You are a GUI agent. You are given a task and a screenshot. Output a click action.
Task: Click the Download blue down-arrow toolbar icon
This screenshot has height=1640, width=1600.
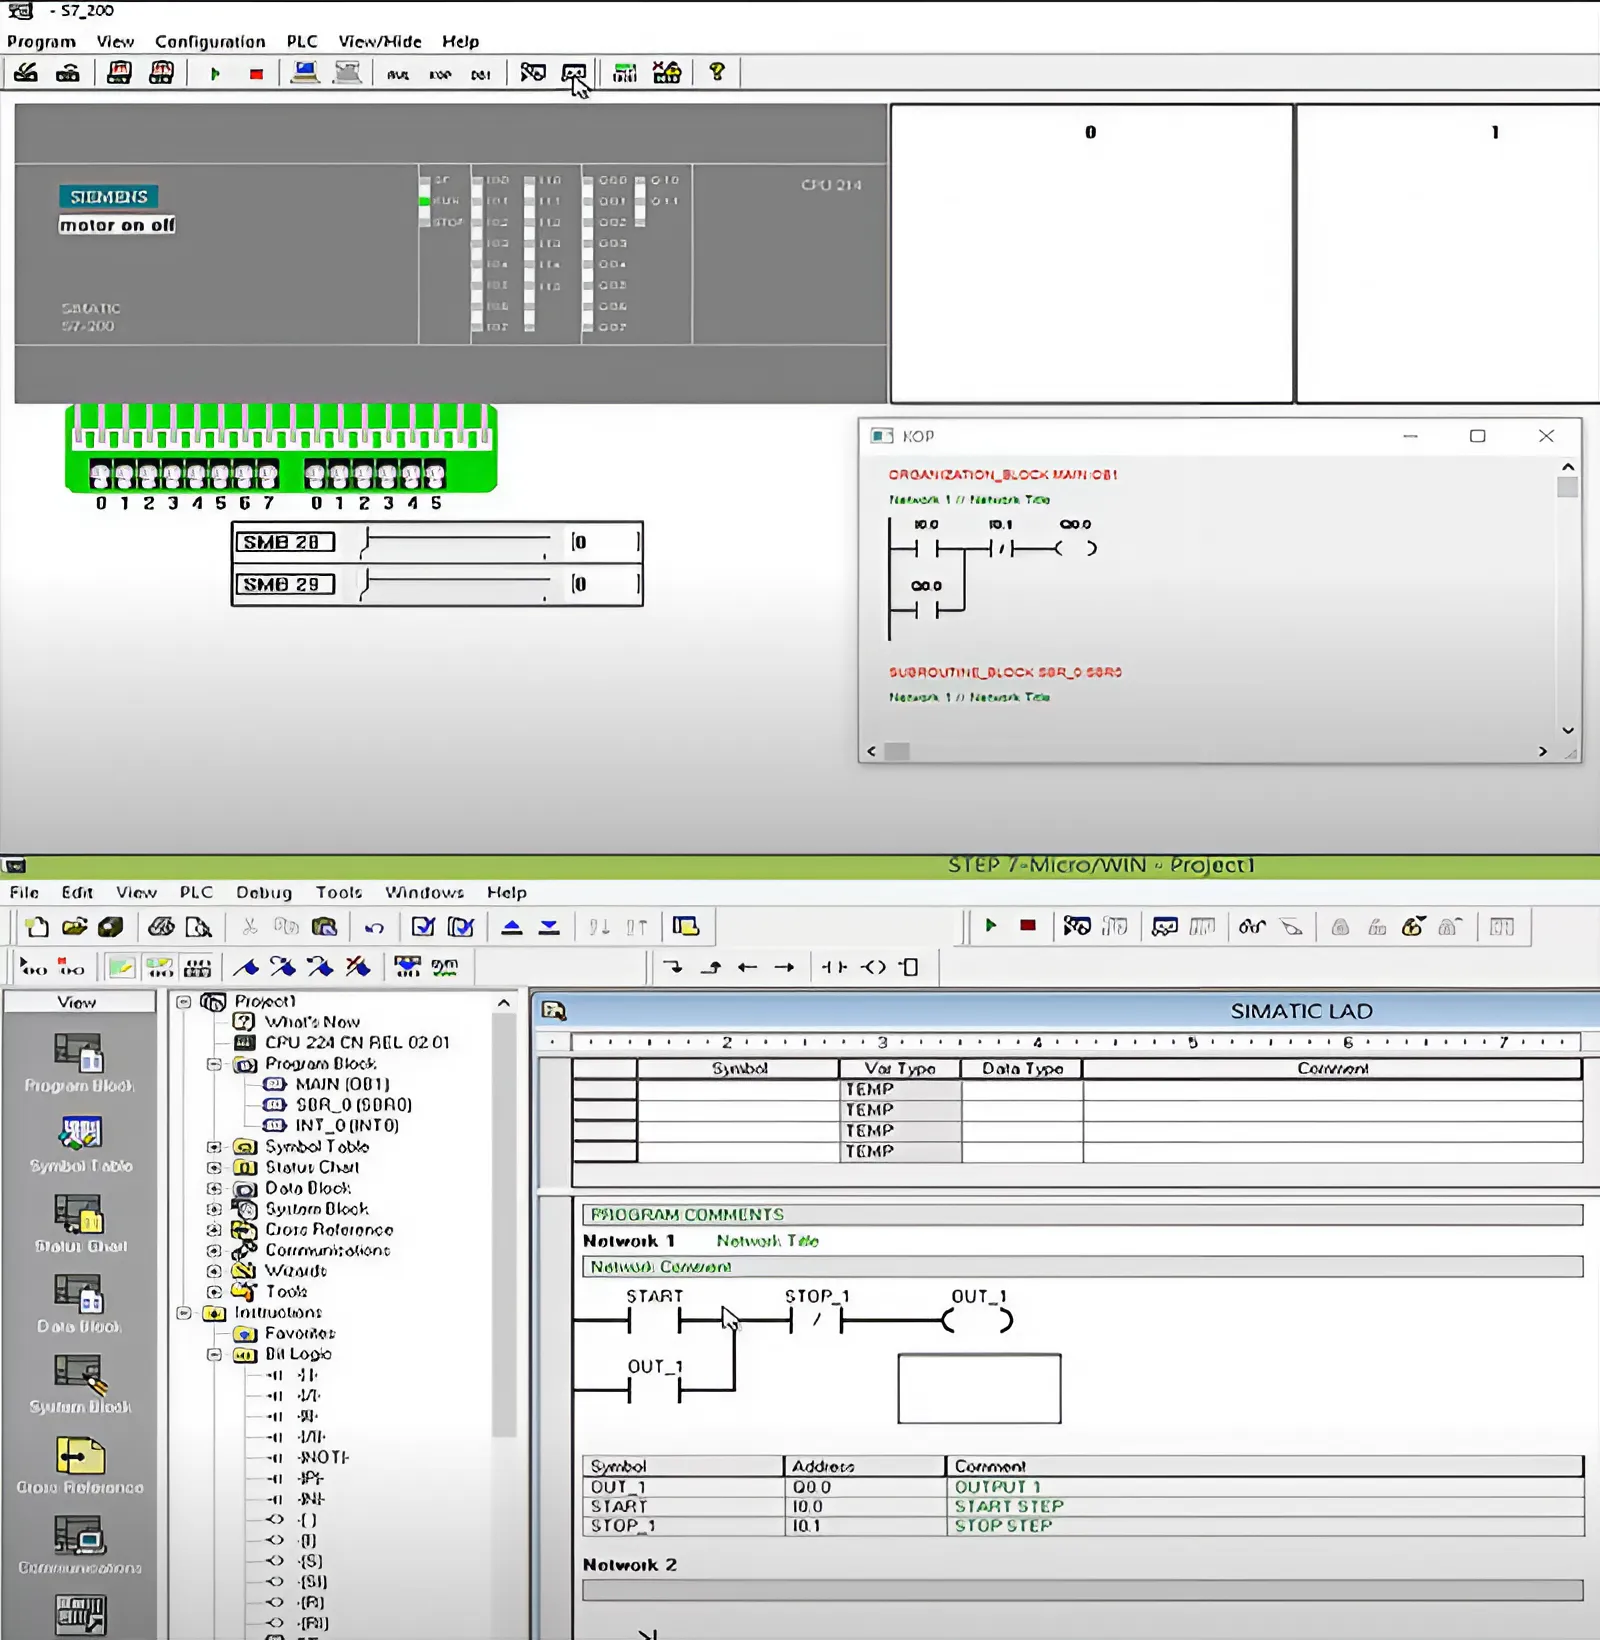[x=549, y=928]
